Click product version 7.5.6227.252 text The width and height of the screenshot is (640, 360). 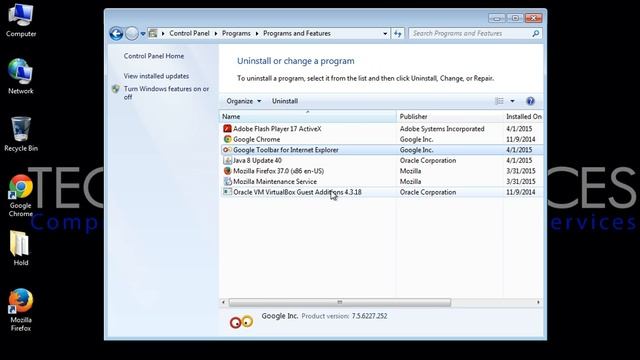369,316
